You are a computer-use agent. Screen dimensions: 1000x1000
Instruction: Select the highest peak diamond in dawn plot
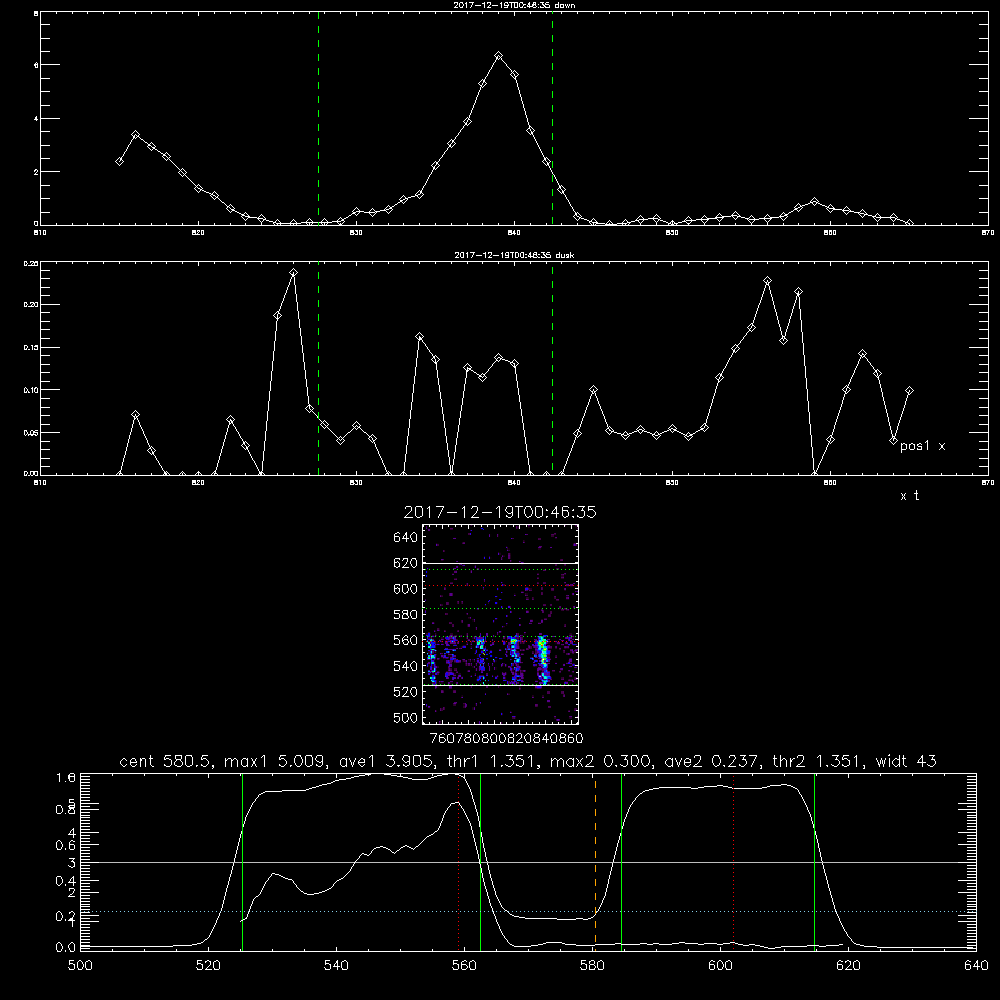499,56
